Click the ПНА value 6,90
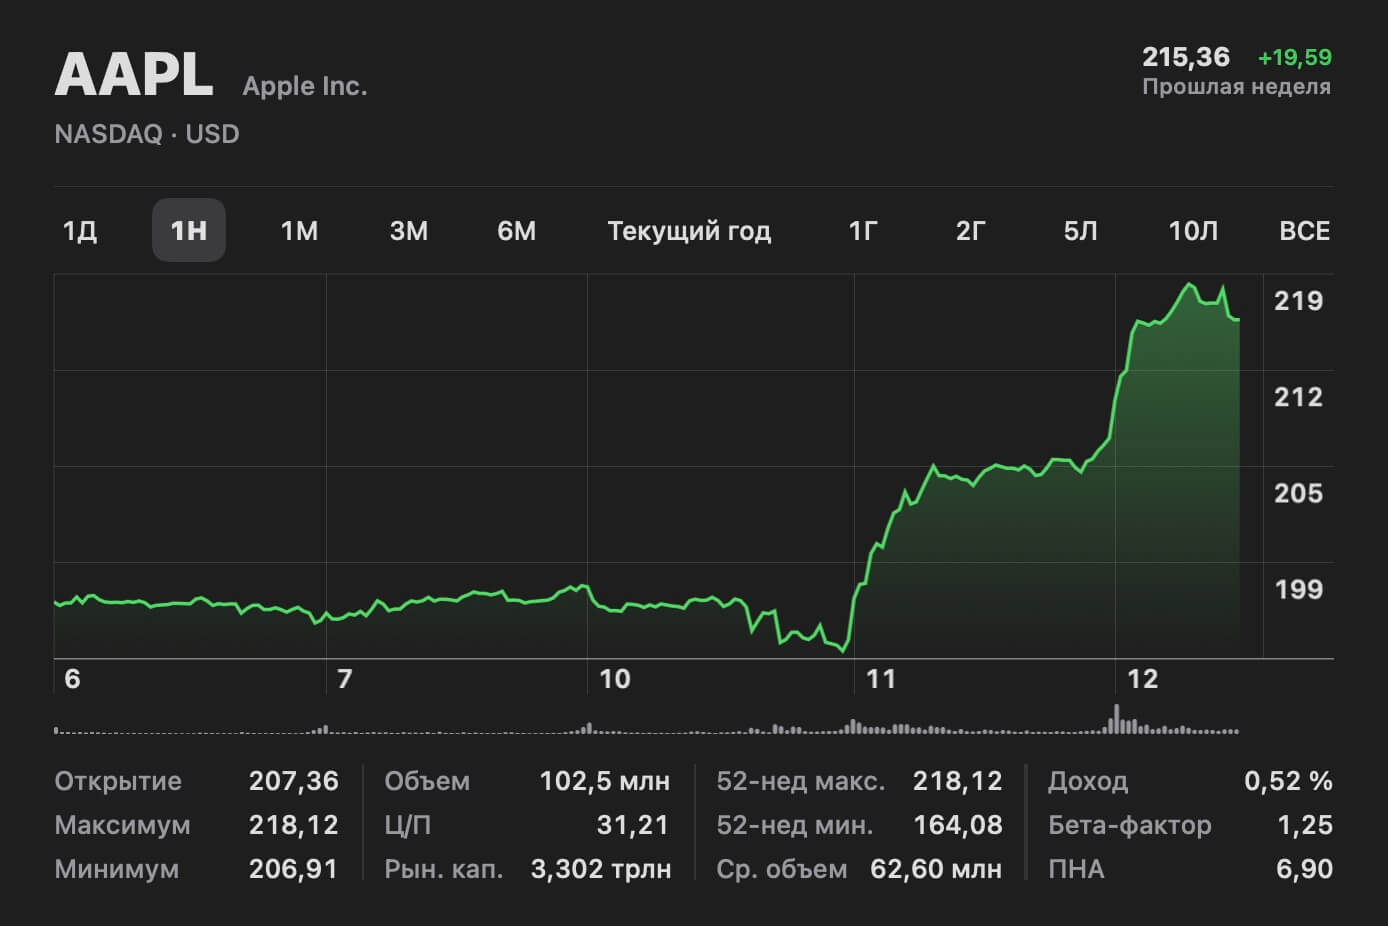 click(x=1305, y=869)
